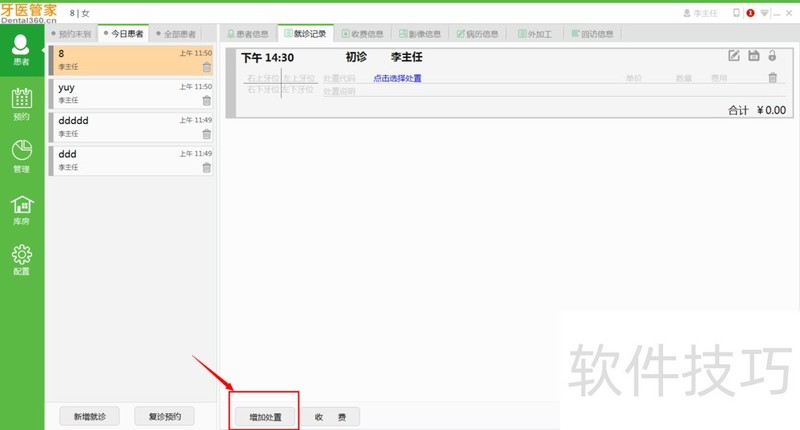Screen dimensions: 800x430
Task: Open the 收费信息 tab
Action: 362,34
